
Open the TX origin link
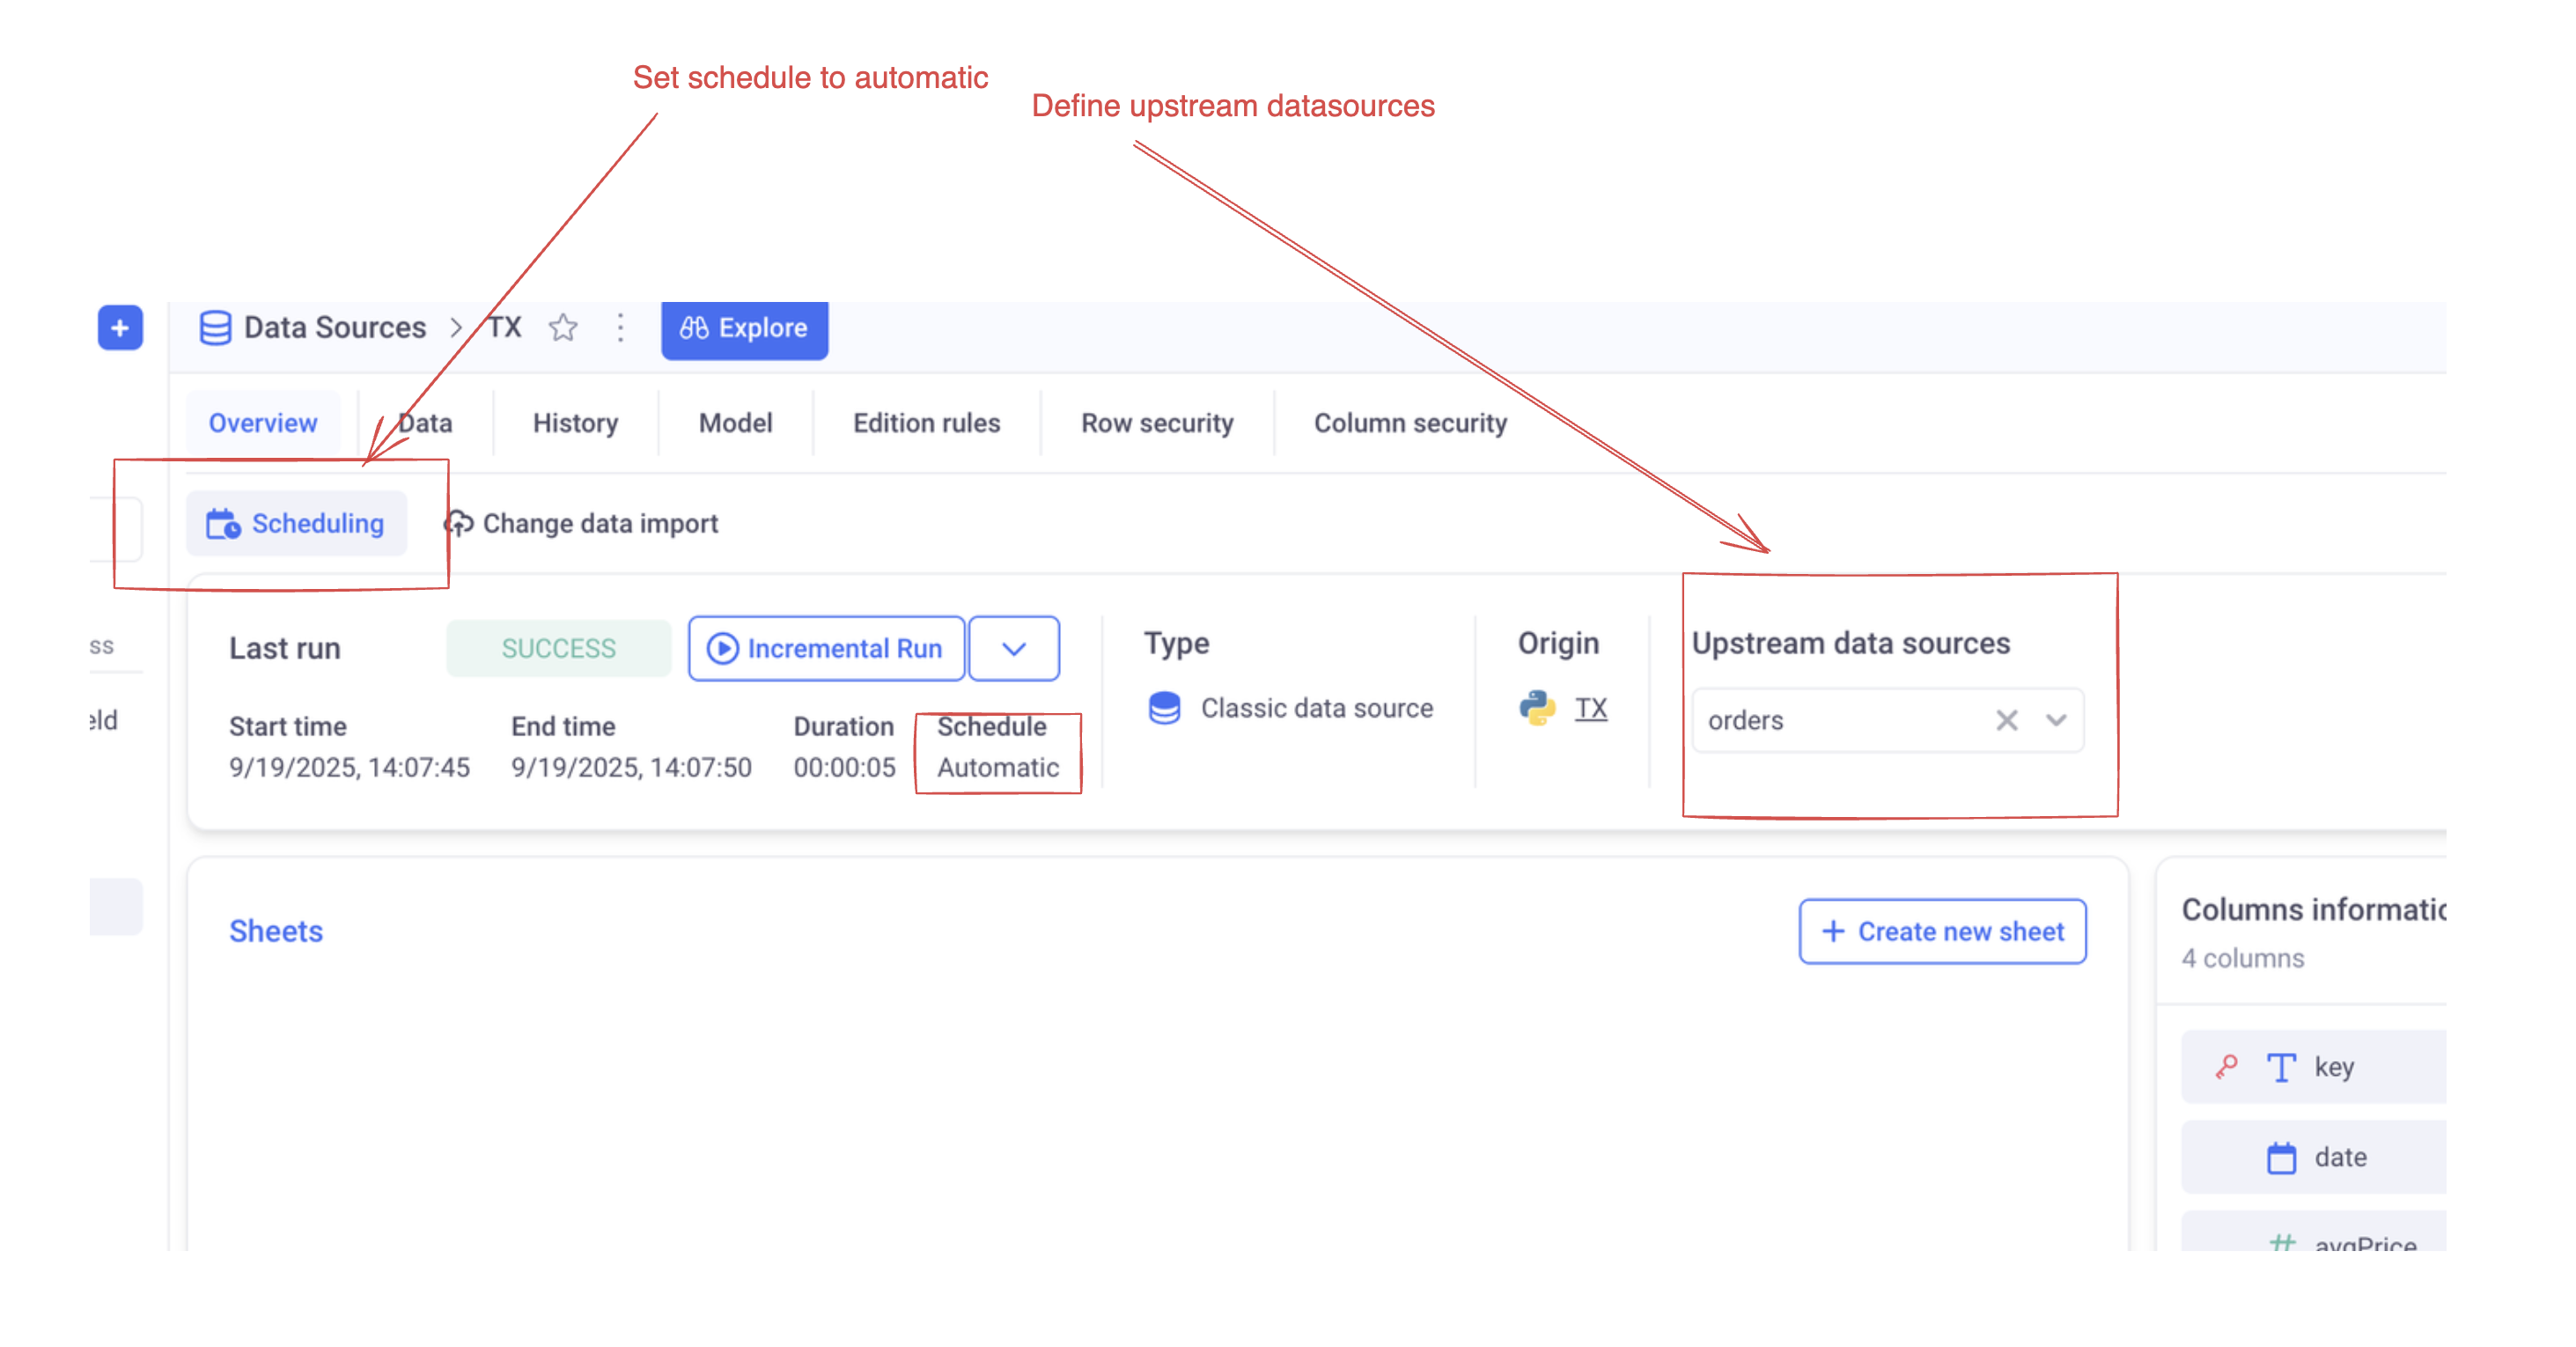point(1590,708)
